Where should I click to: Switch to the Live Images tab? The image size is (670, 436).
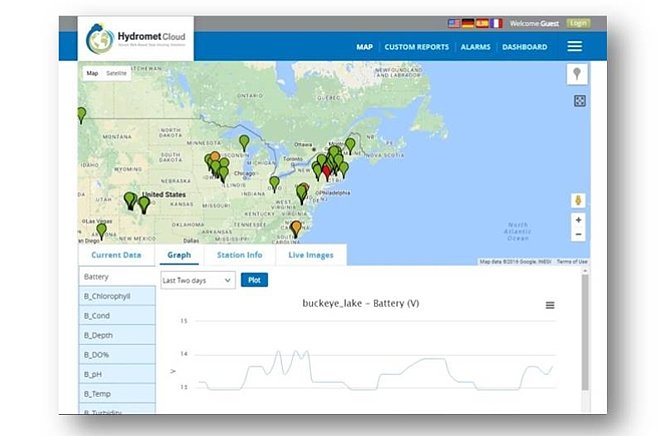[311, 255]
